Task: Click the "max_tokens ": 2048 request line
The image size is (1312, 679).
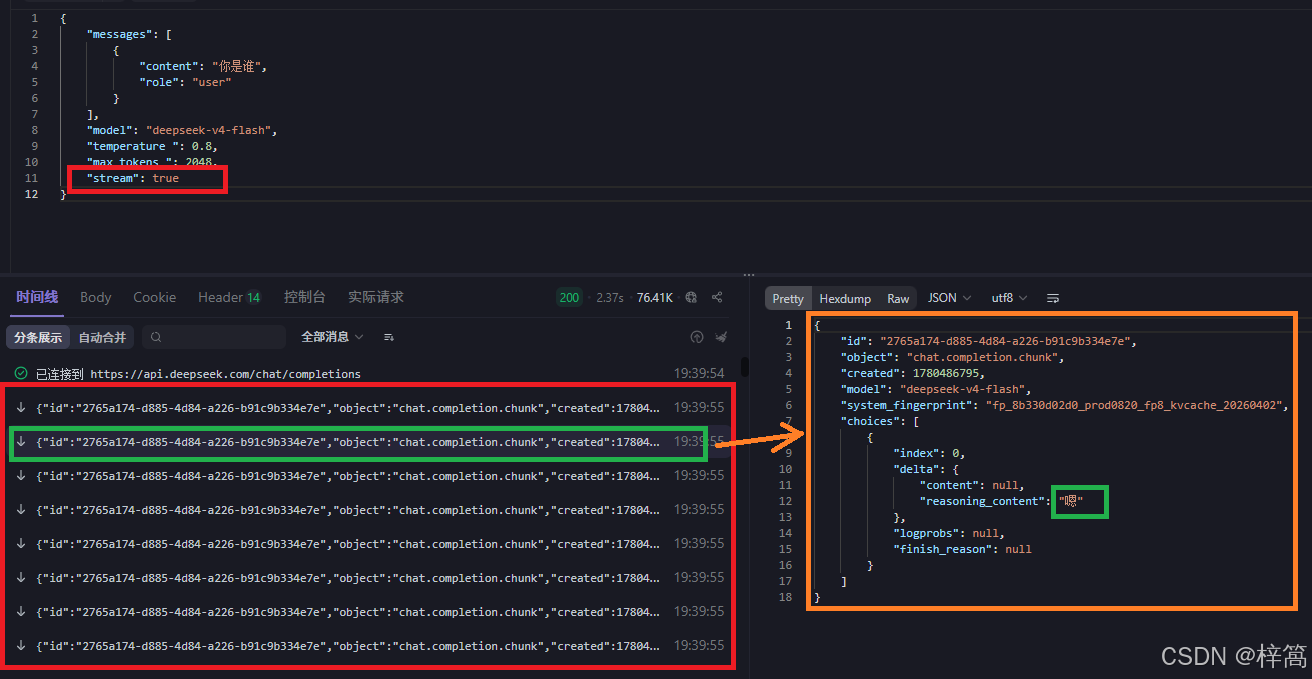Action: 152,162
